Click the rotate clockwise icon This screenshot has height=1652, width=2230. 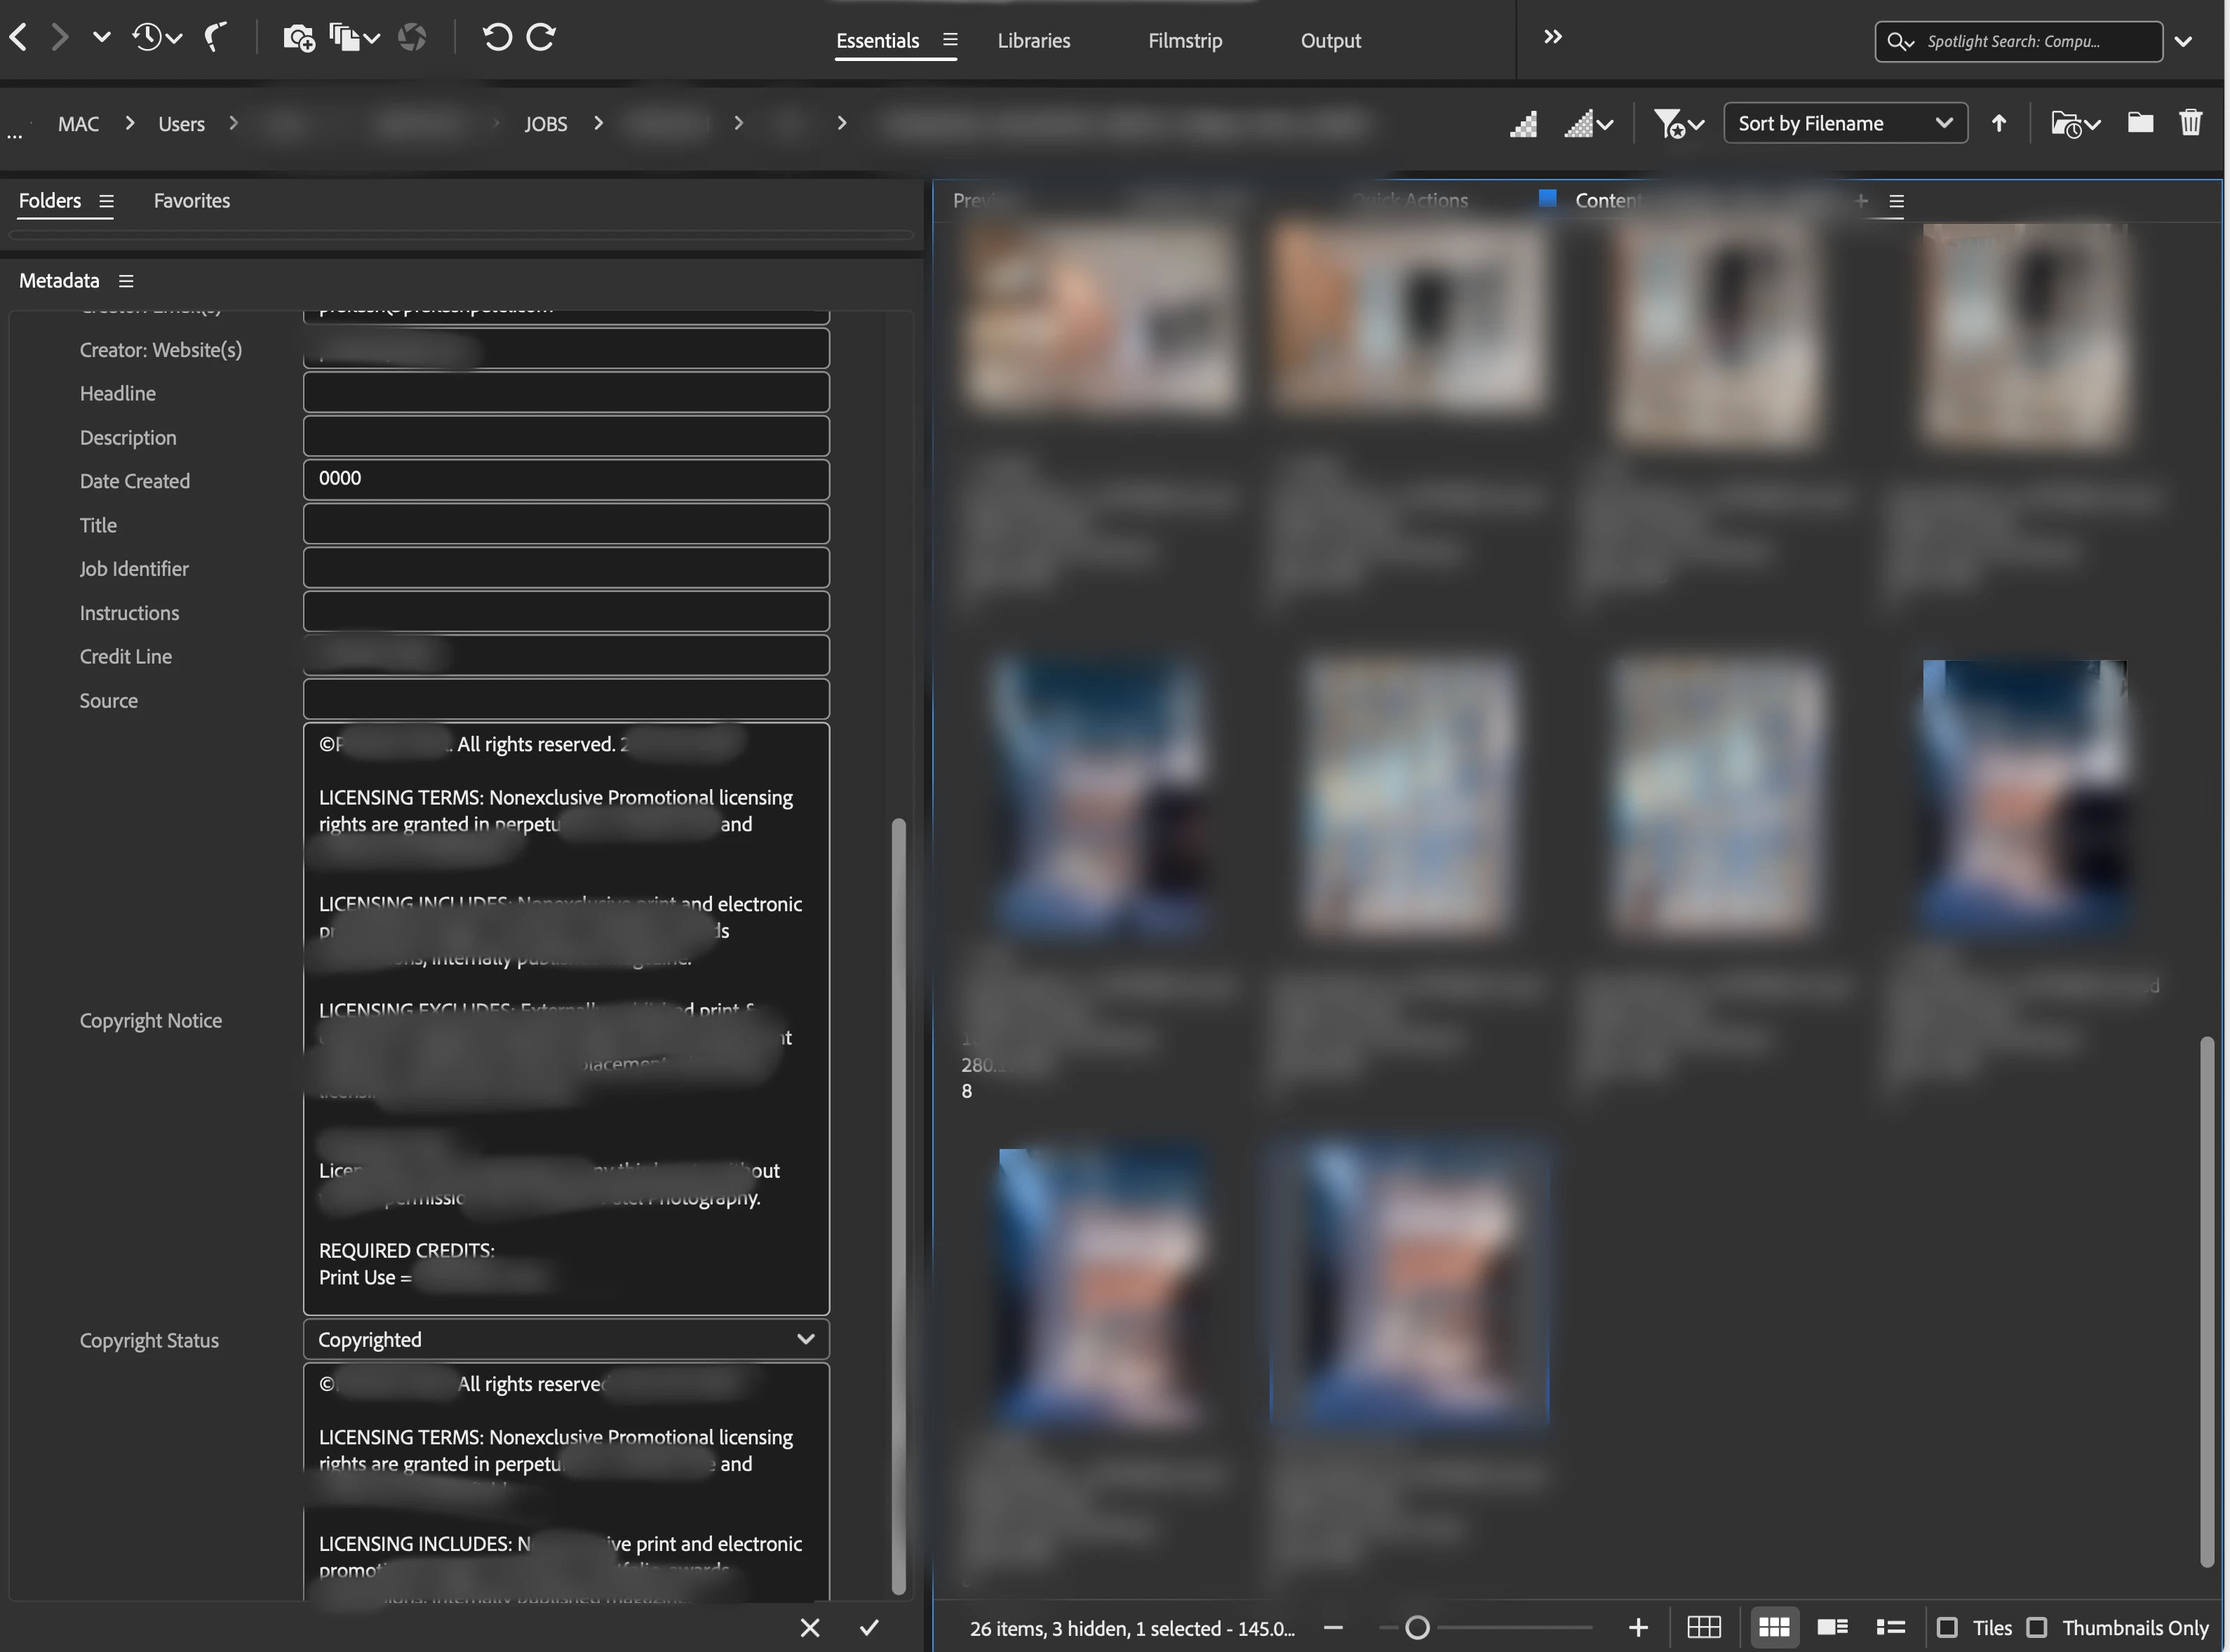coord(541,38)
